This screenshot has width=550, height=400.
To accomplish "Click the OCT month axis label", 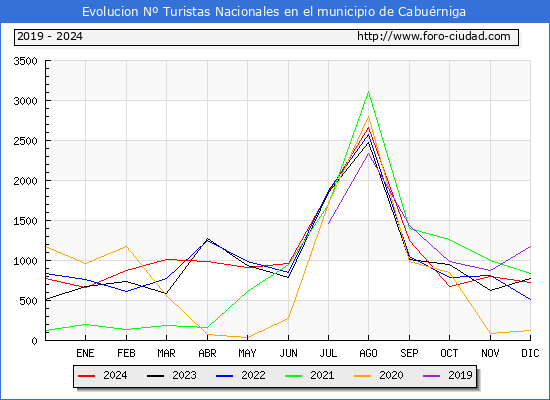I will pyautogui.click(x=449, y=353).
